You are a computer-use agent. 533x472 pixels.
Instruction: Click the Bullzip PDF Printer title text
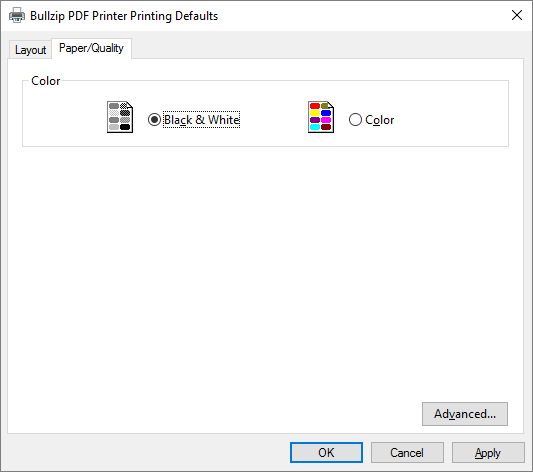click(x=124, y=16)
